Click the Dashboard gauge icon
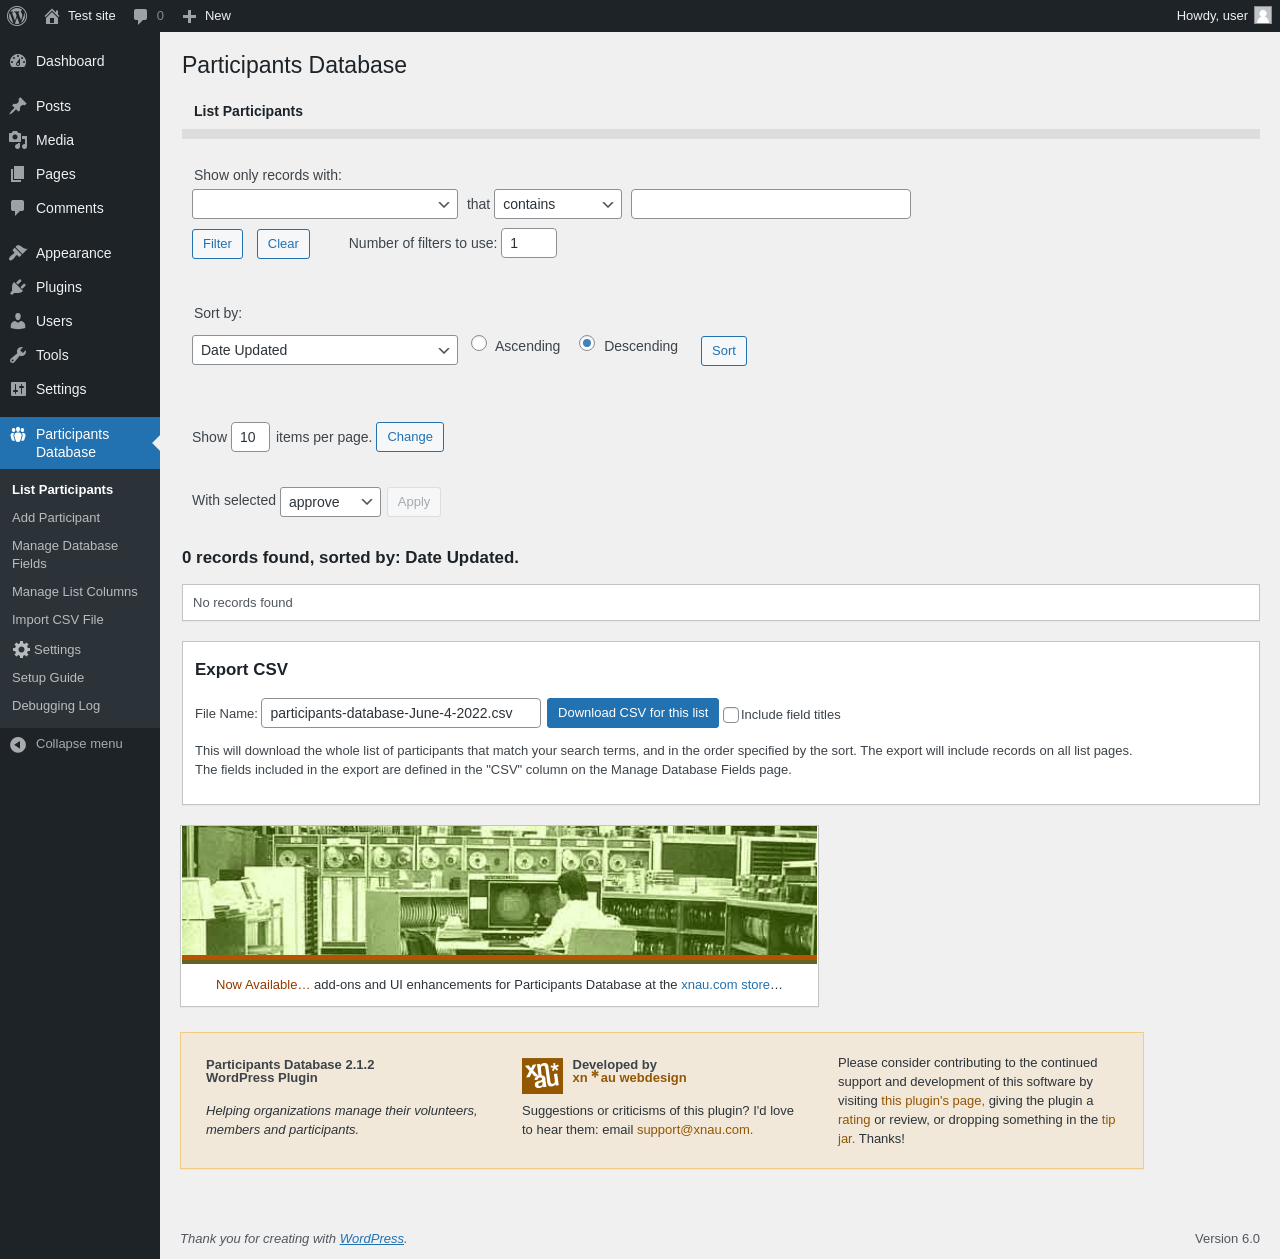Image resolution: width=1280 pixels, height=1259 pixels. 18,61
